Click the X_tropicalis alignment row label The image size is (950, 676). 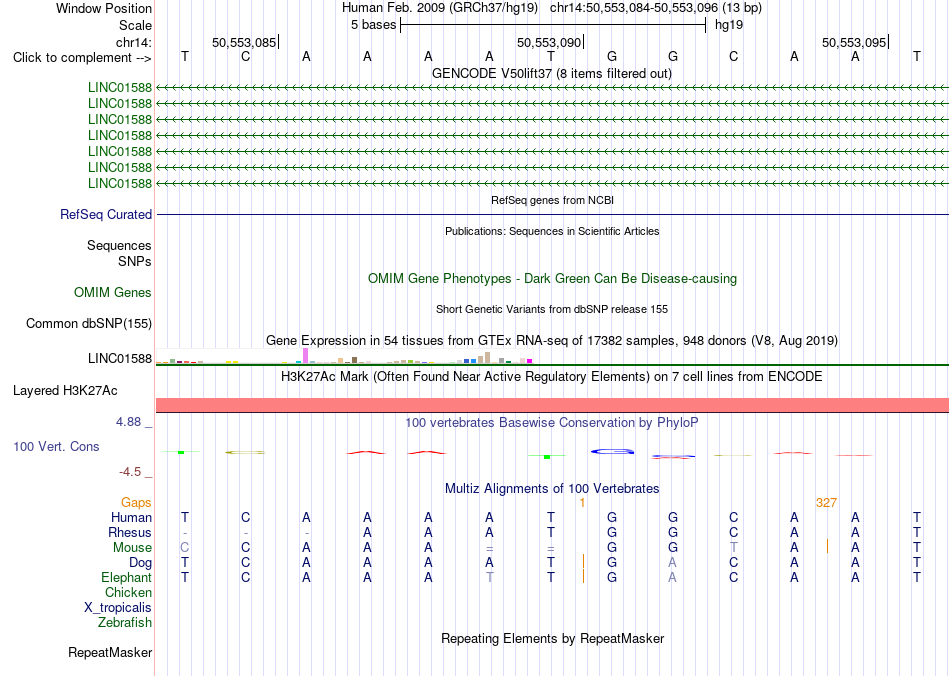(x=118, y=608)
